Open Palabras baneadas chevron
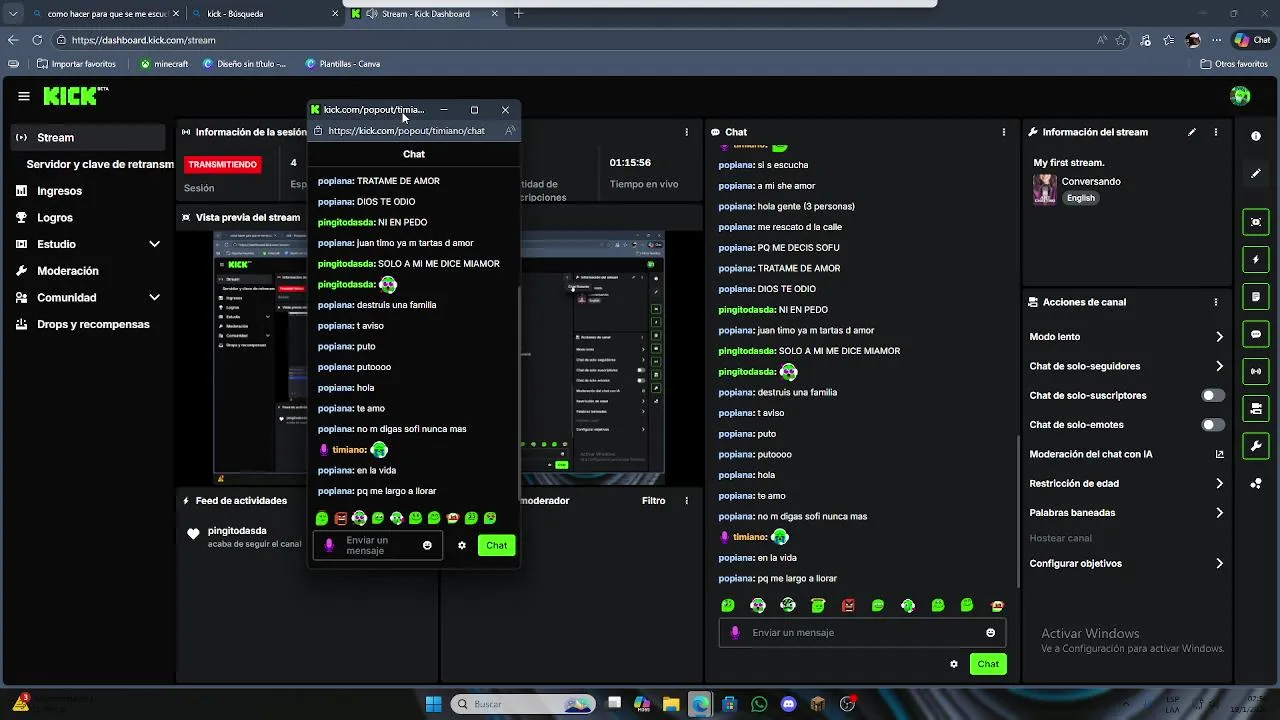The height and width of the screenshot is (720, 1280). coord(1219,513)
